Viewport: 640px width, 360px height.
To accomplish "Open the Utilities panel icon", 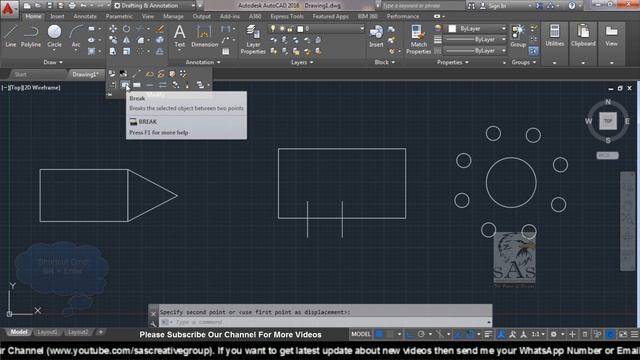I will coord(554,35).
